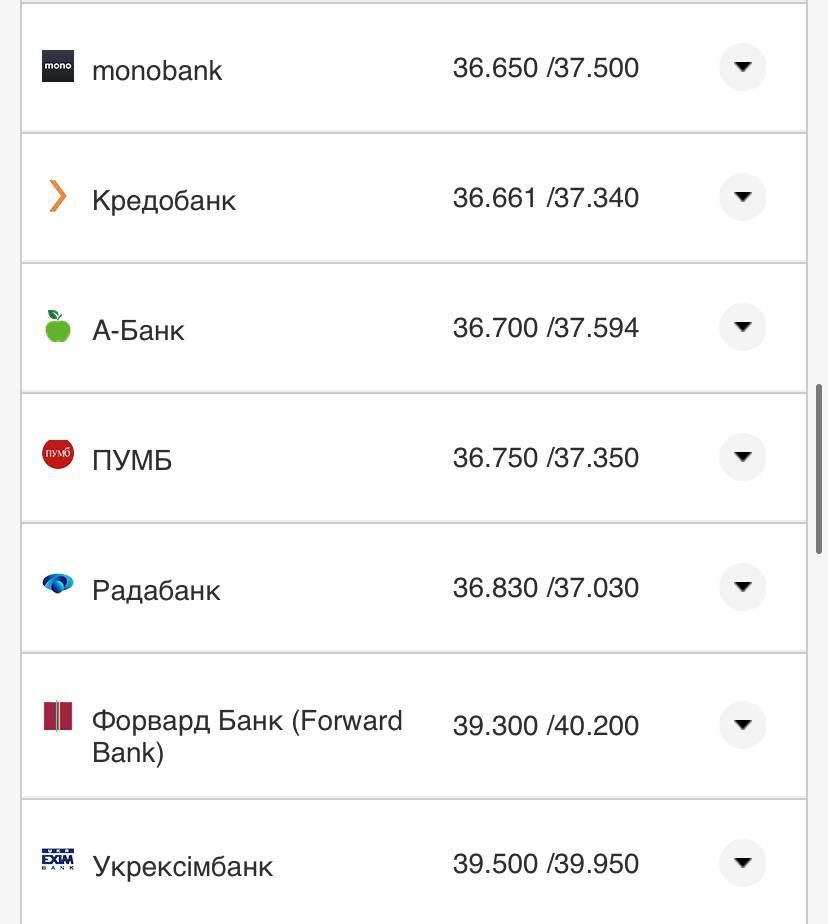Expand the Кредобанк row arrow

point(742,197)
